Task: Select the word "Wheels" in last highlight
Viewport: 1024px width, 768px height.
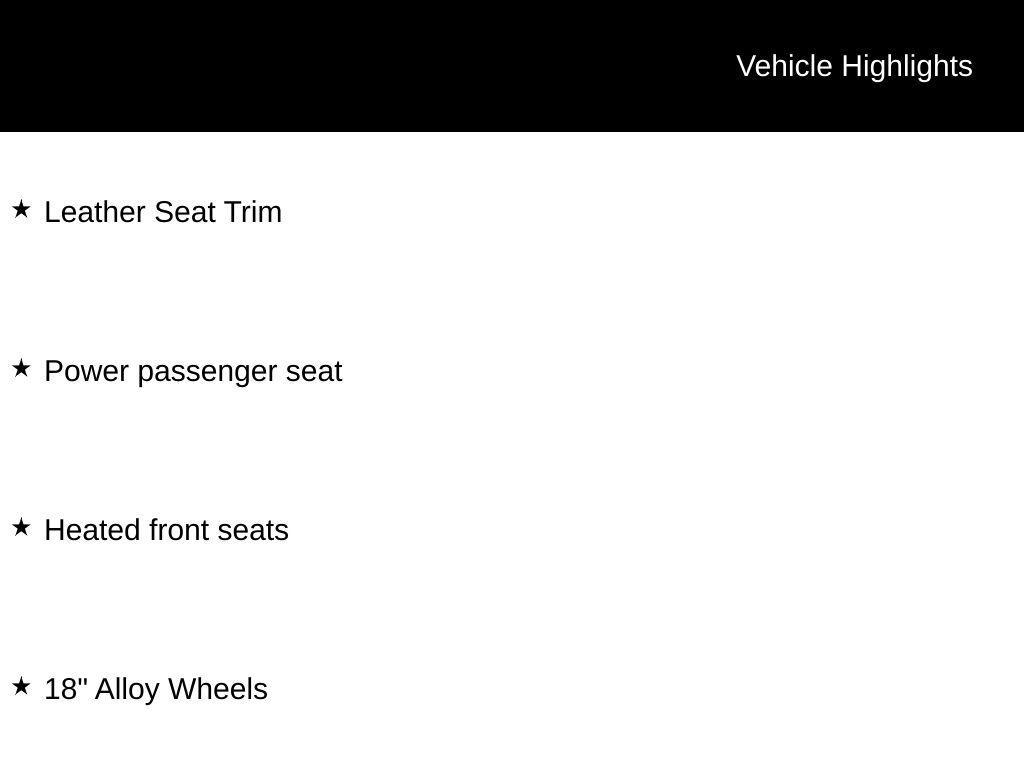Action: click(x=217, y=689)
